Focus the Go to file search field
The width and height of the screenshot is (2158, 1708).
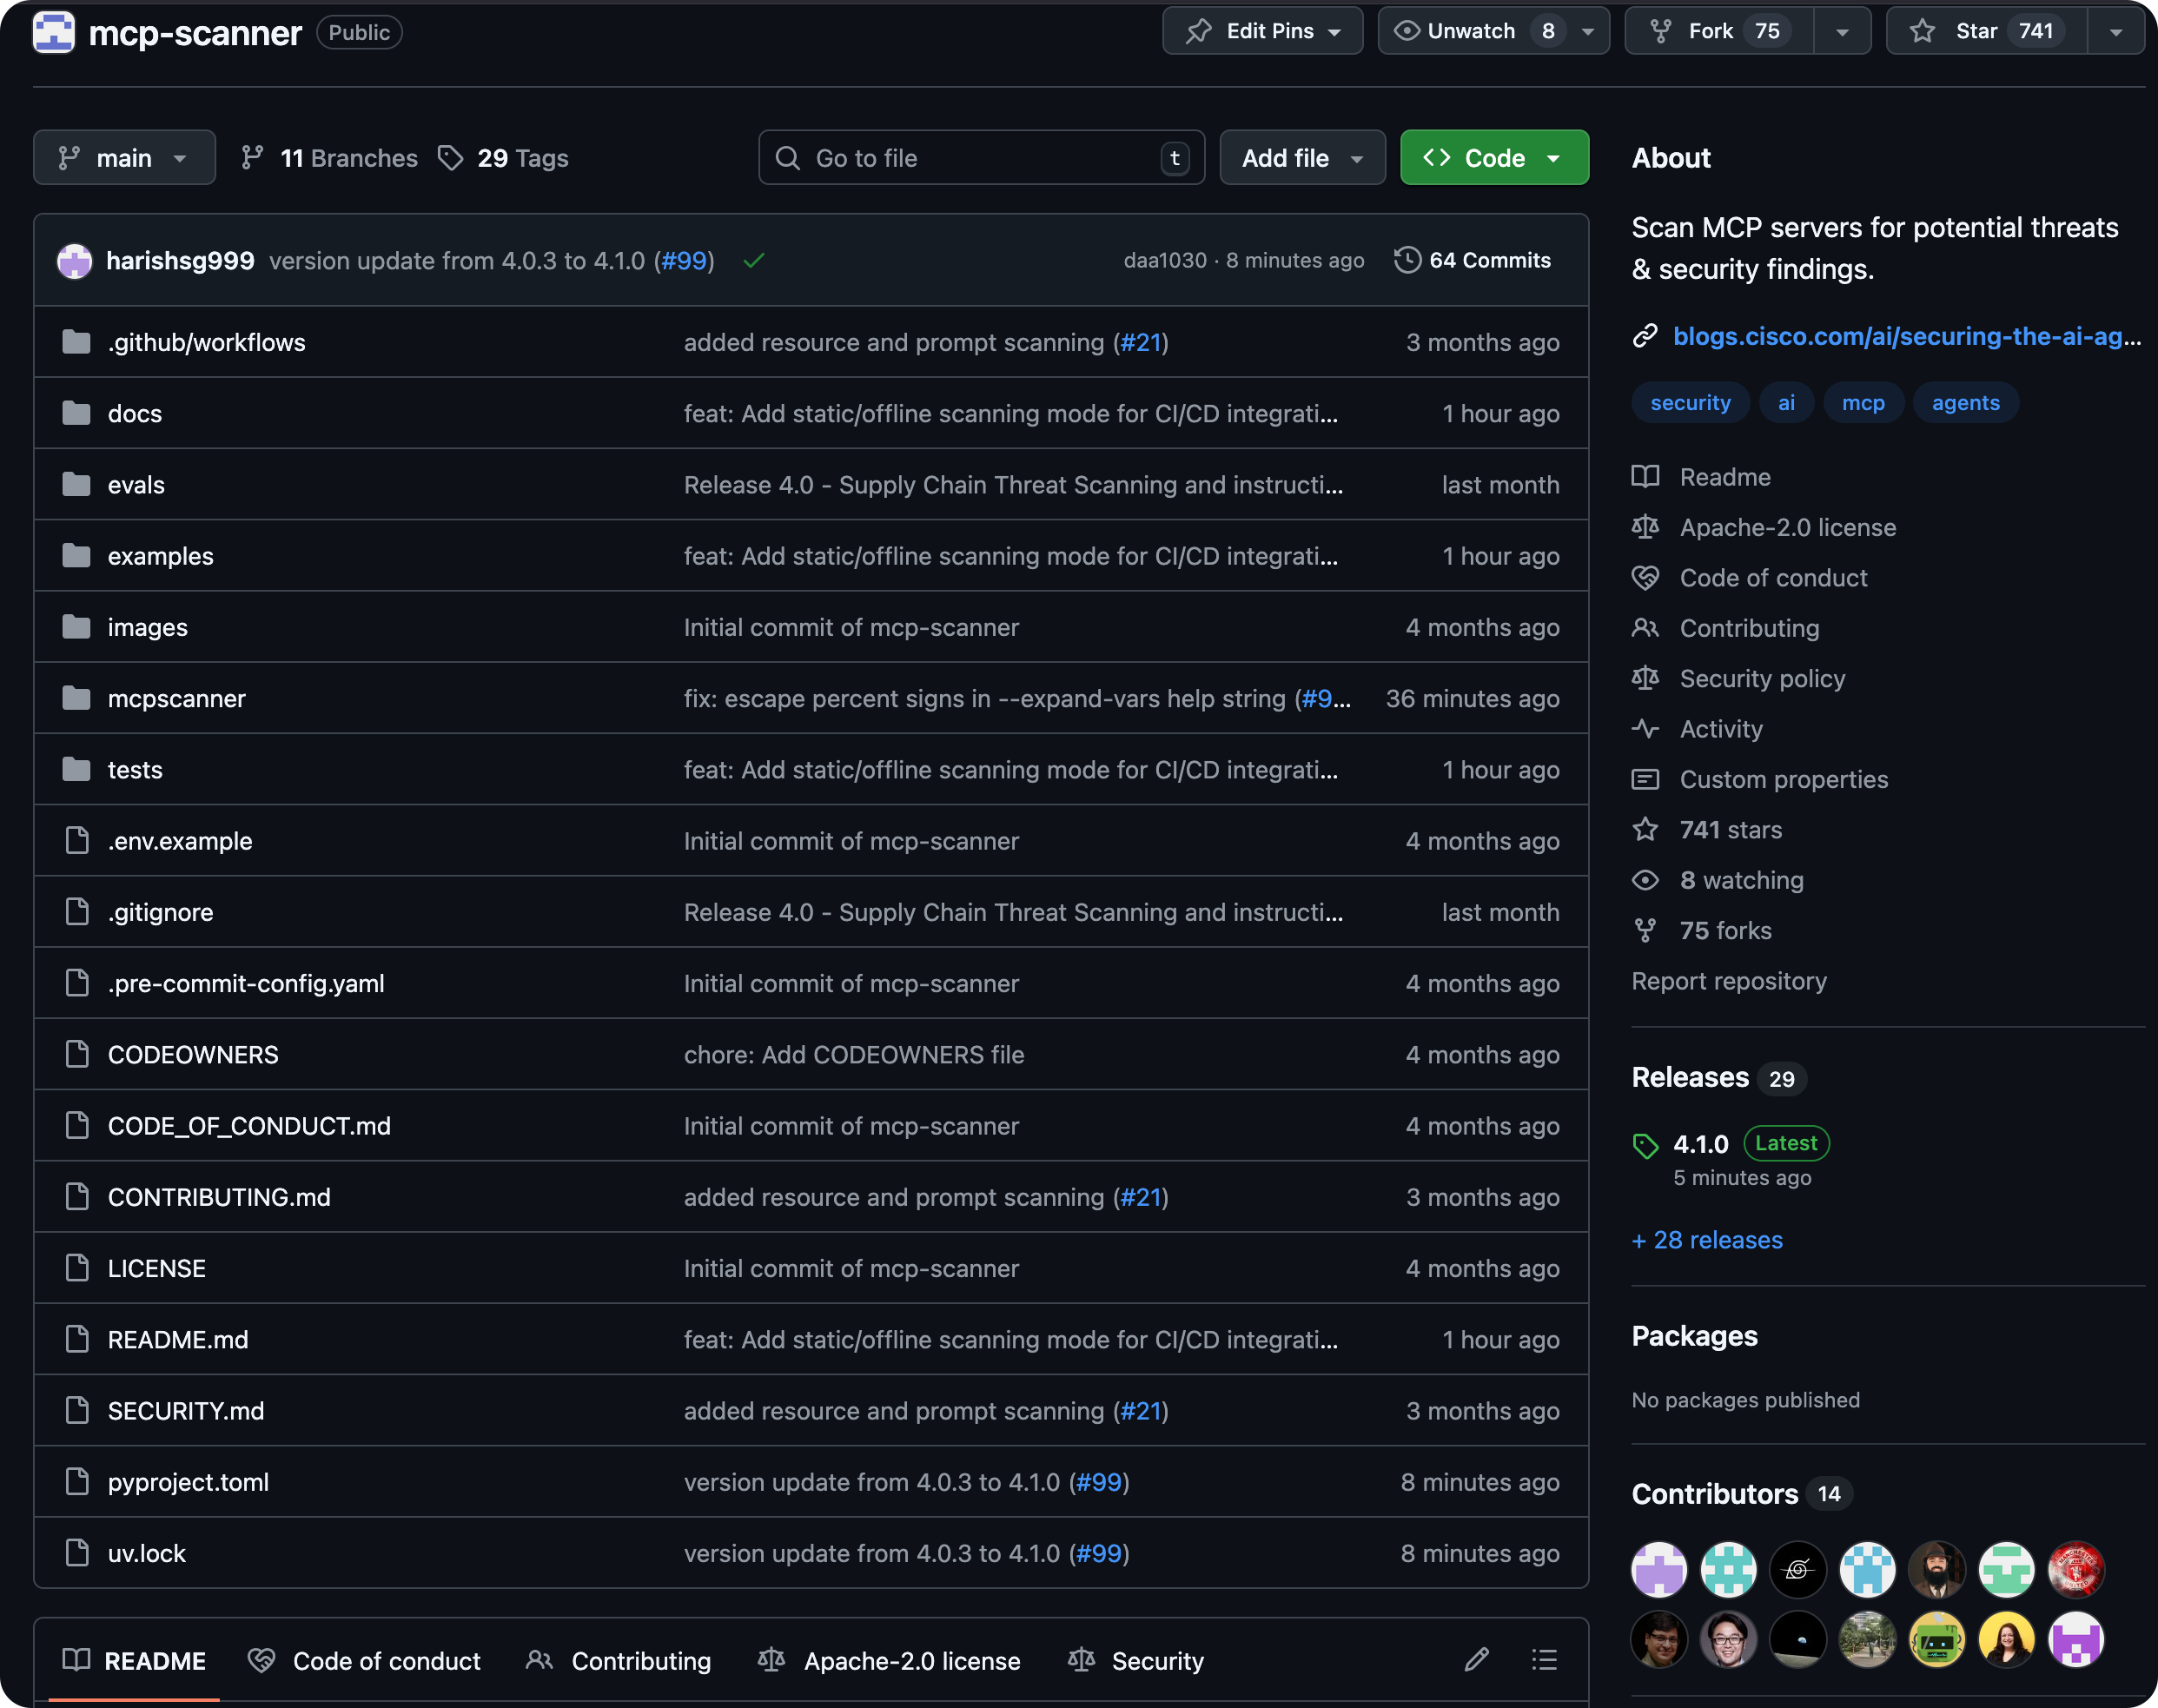(980, 158)
